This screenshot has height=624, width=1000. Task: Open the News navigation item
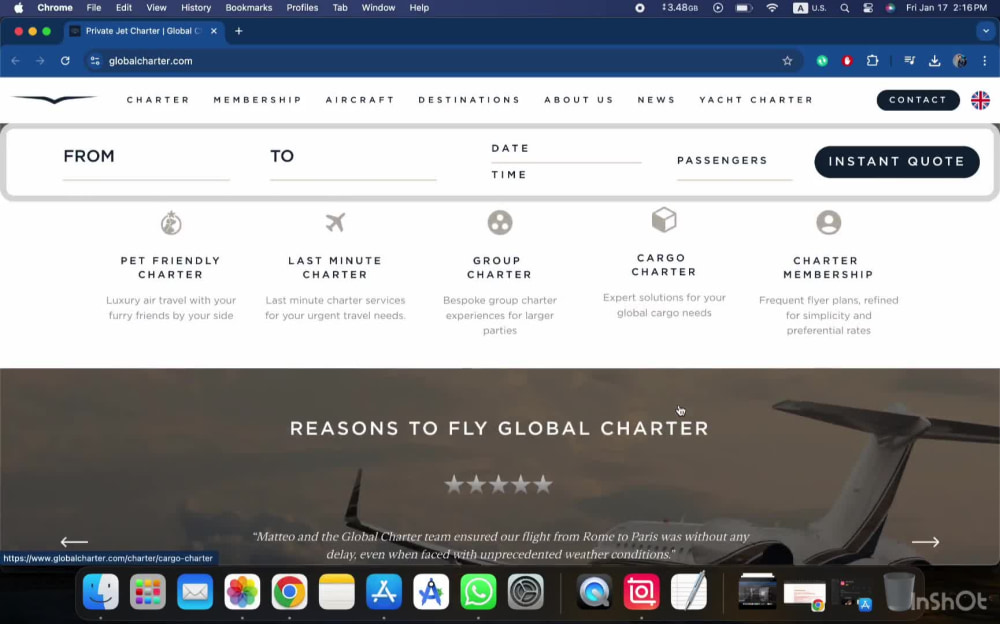click(656, 100)
